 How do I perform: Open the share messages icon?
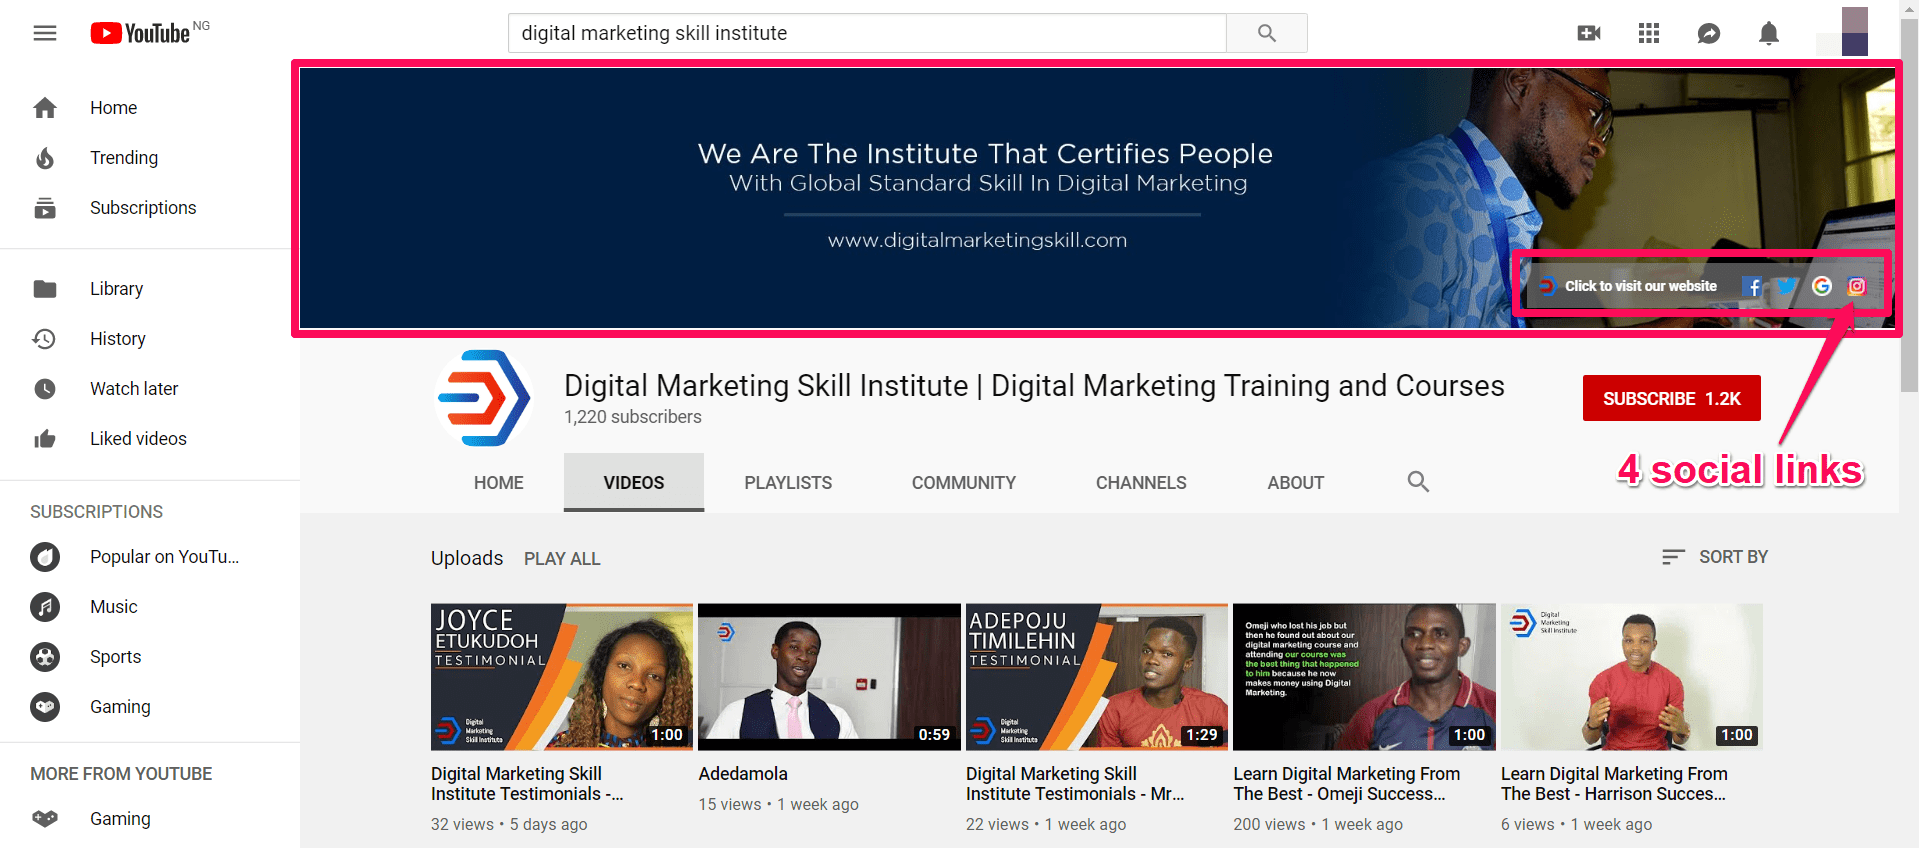click(1709, 33)
